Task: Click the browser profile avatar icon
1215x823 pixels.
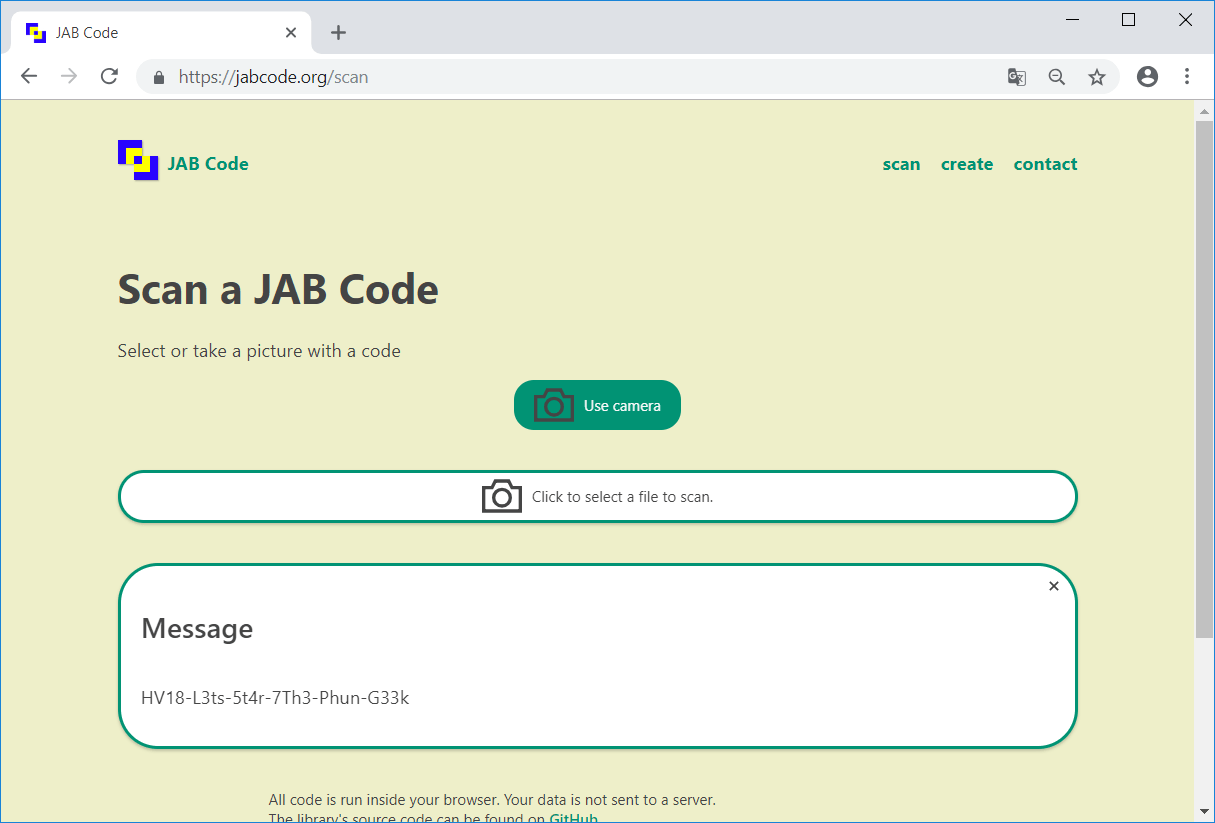Action: (1147, 76)
